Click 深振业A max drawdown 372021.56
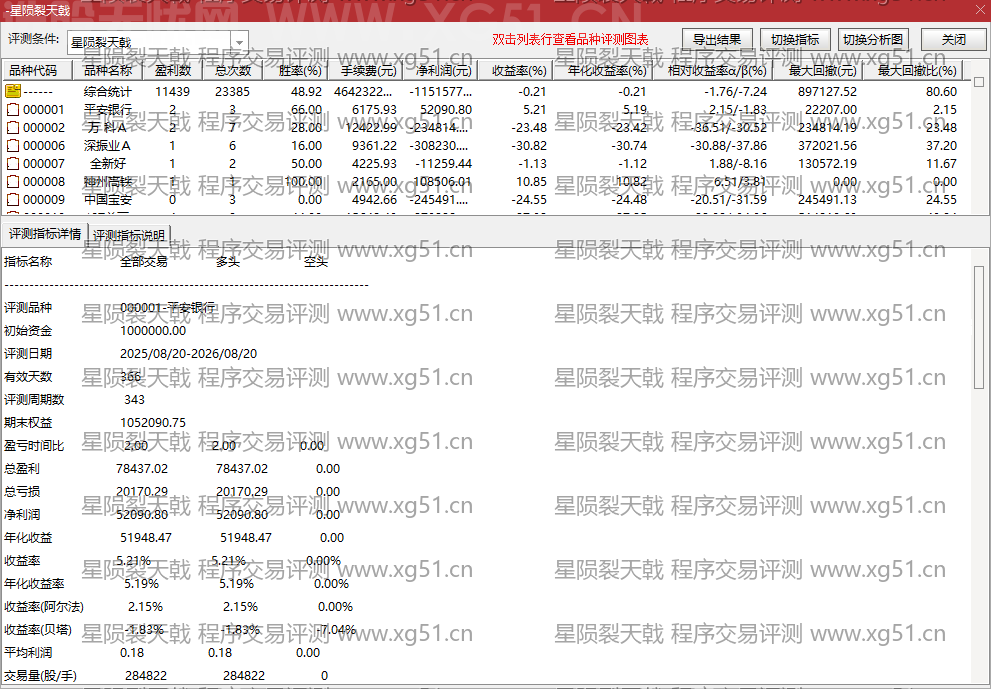Viewport: 991px width, 689px height. pyautogui.click(x=827, y=145)
